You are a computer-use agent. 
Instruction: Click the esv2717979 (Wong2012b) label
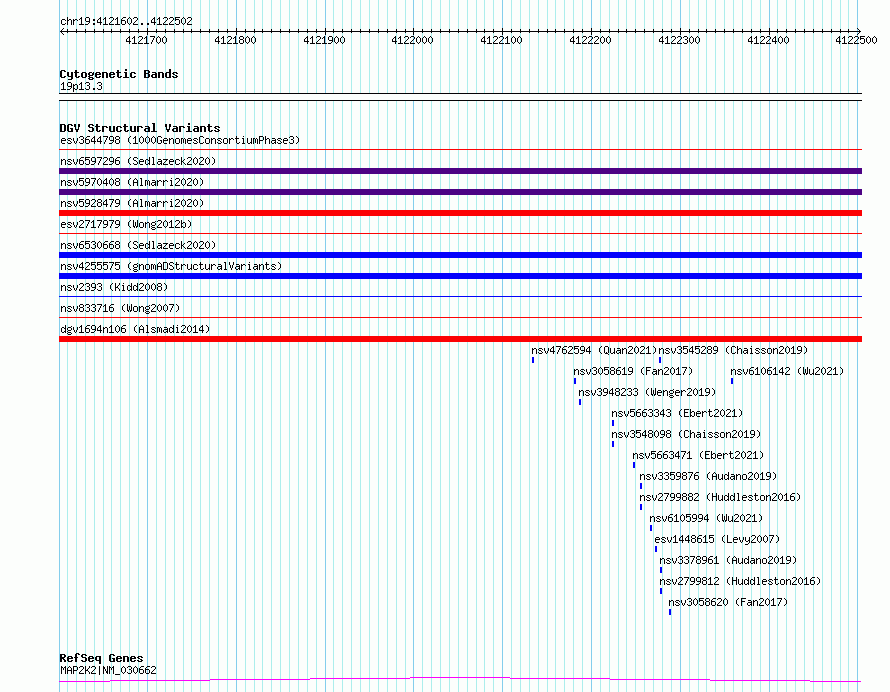126,224
